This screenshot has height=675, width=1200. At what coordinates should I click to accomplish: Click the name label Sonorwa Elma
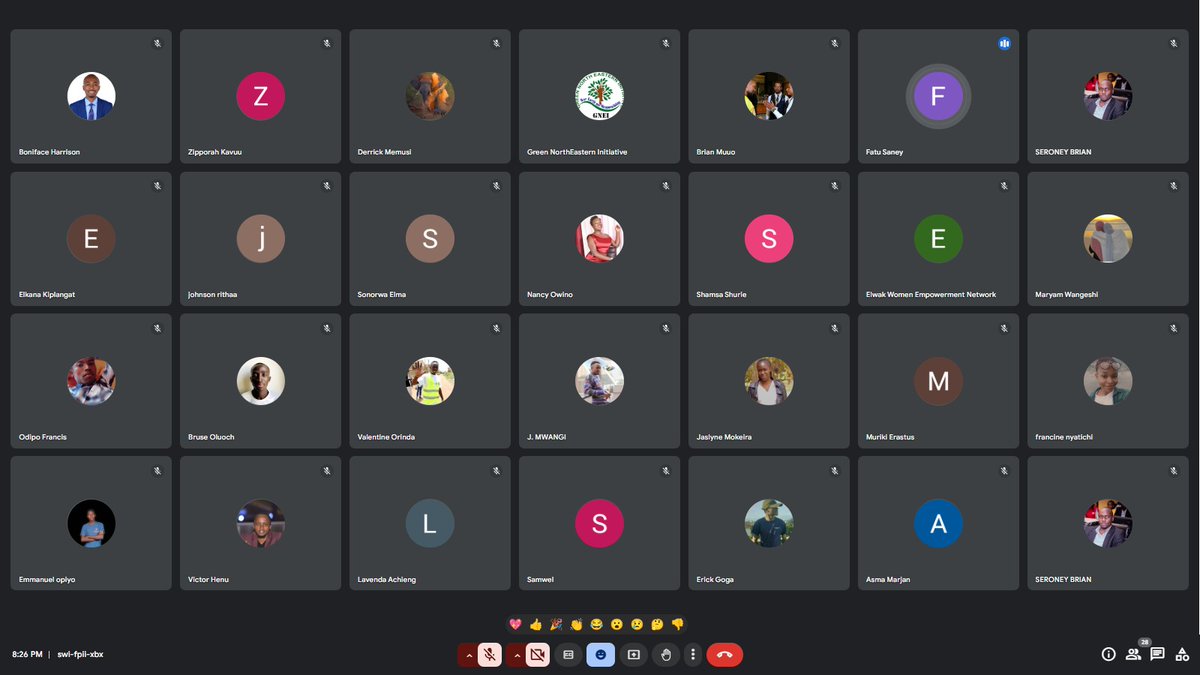click(x=382, y=295)
